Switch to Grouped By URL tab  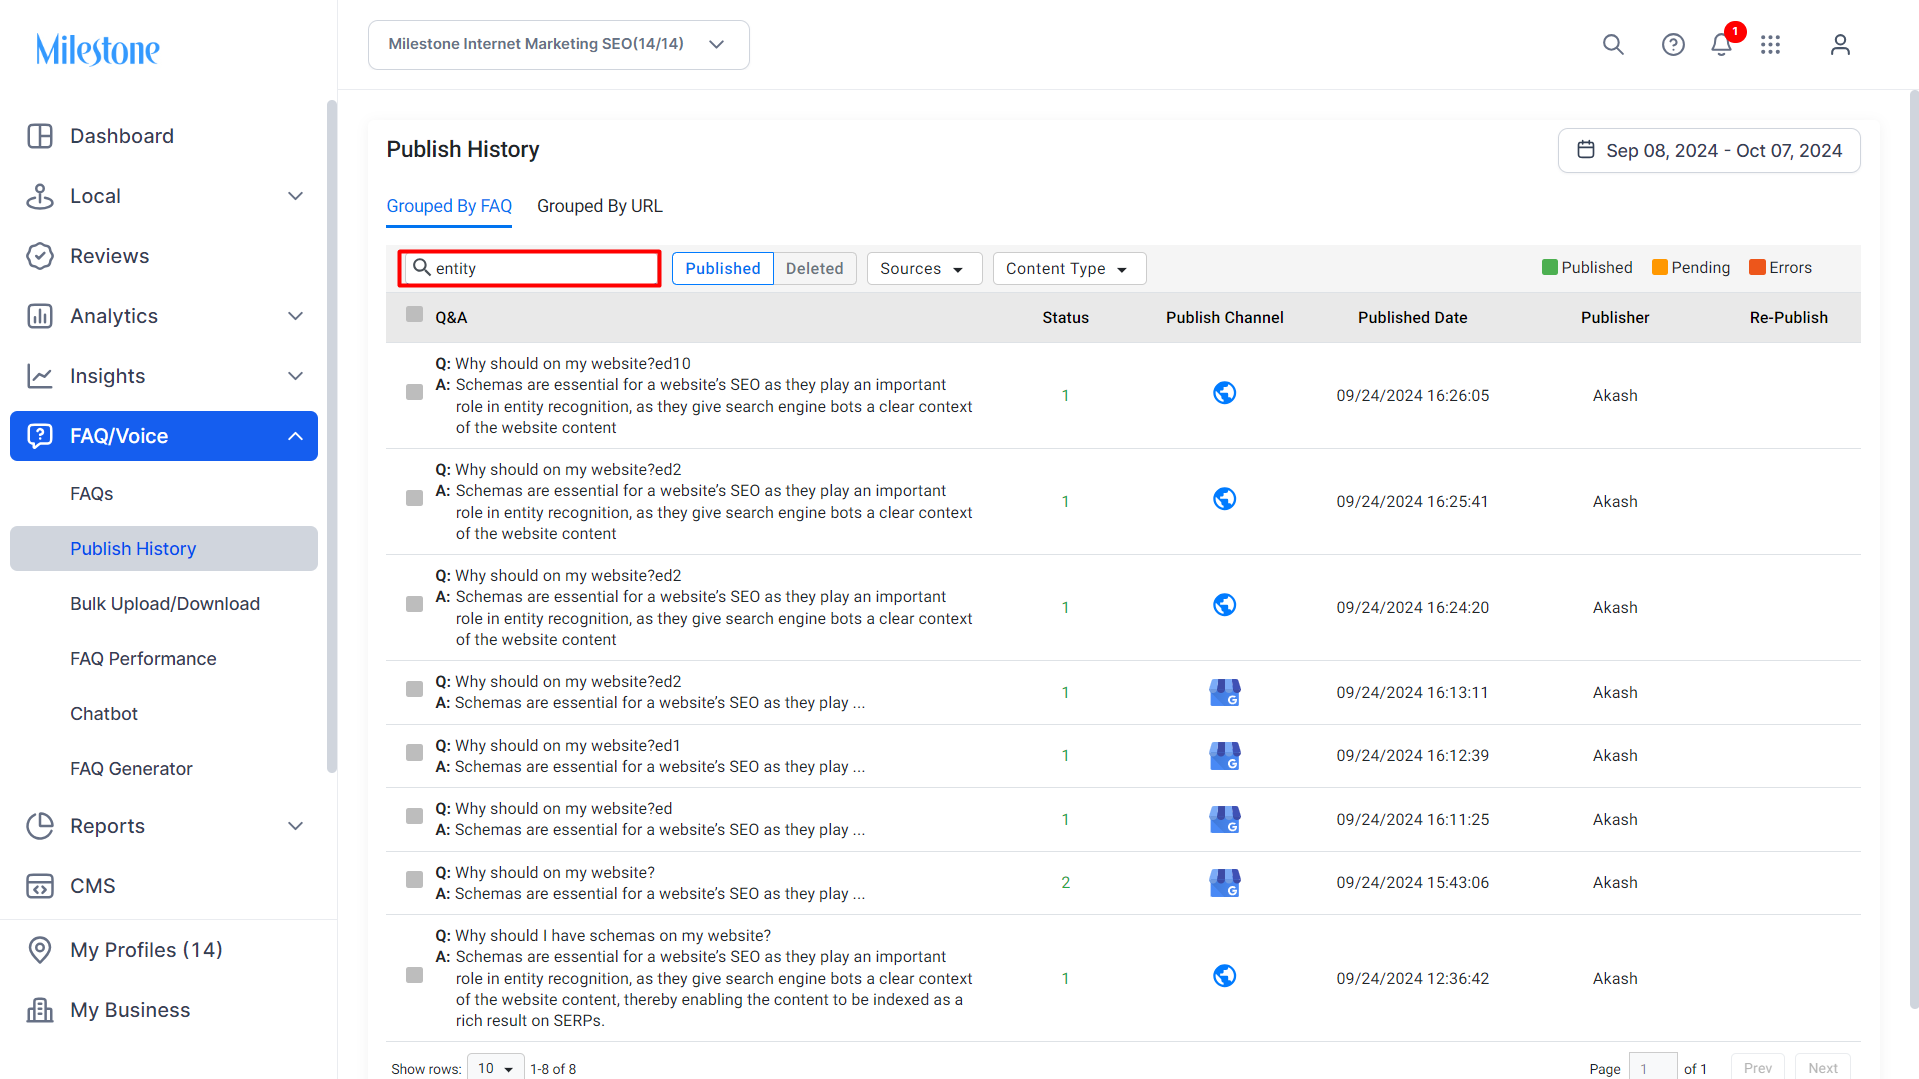point(600,206)
